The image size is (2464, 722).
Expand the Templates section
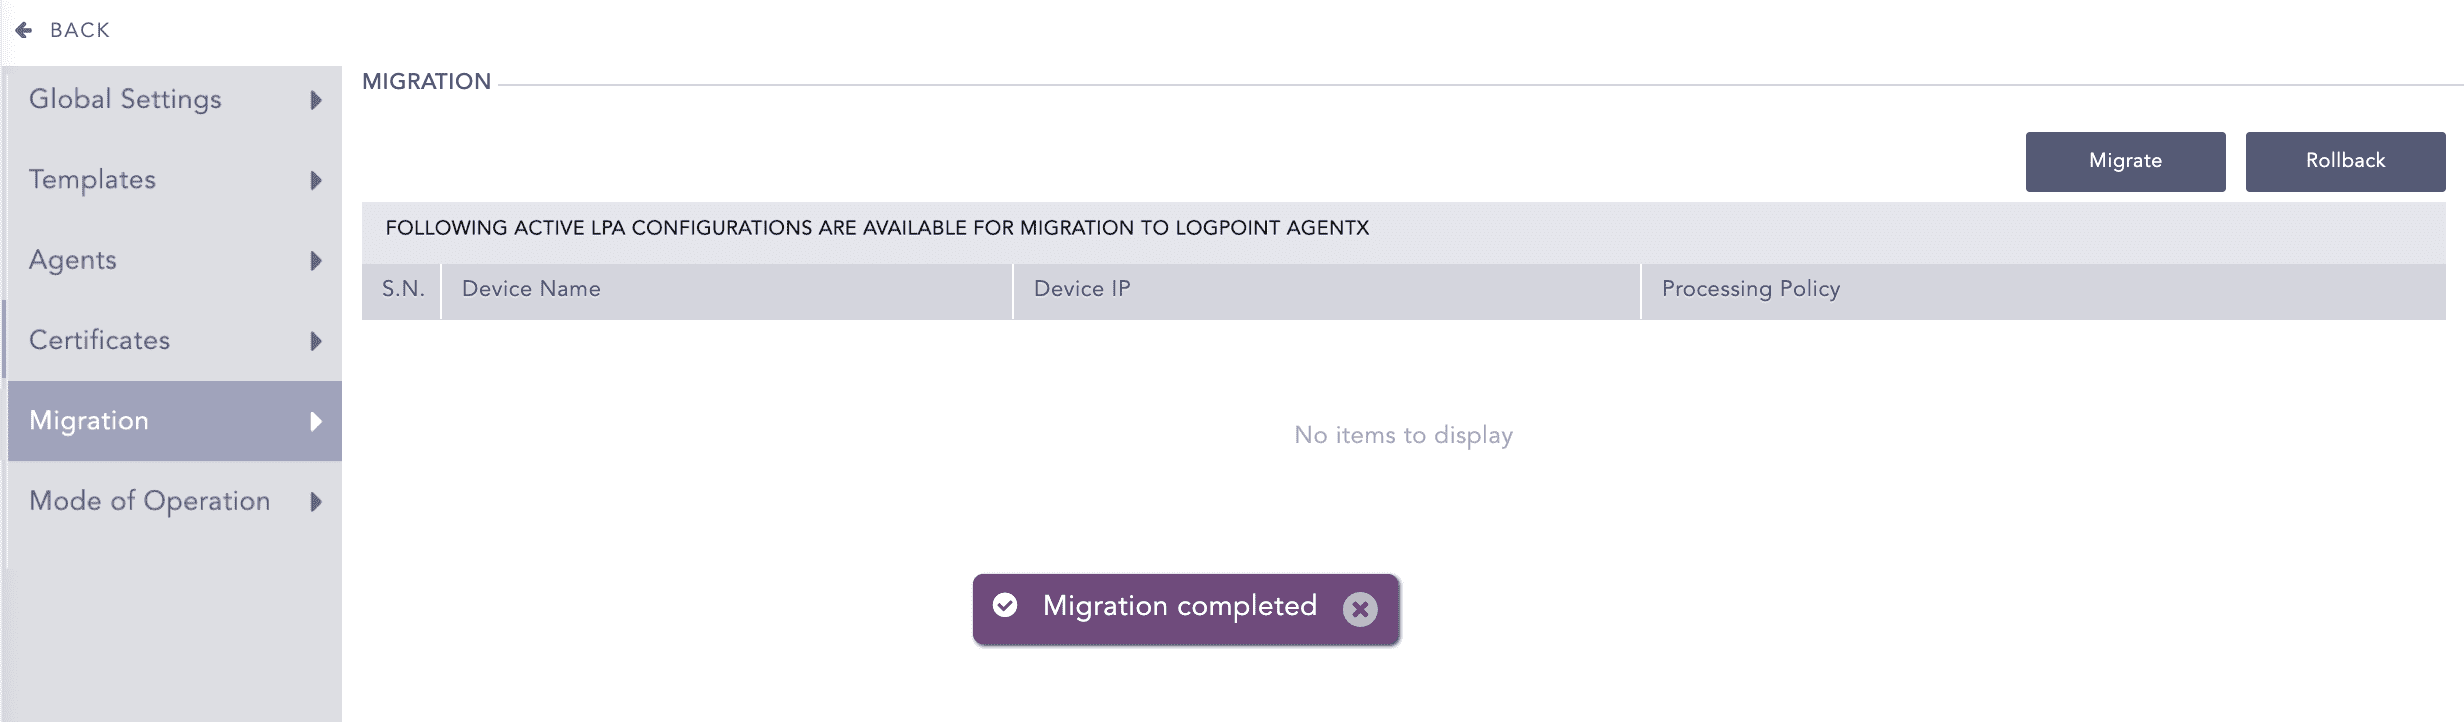click(x=93, y=180)
